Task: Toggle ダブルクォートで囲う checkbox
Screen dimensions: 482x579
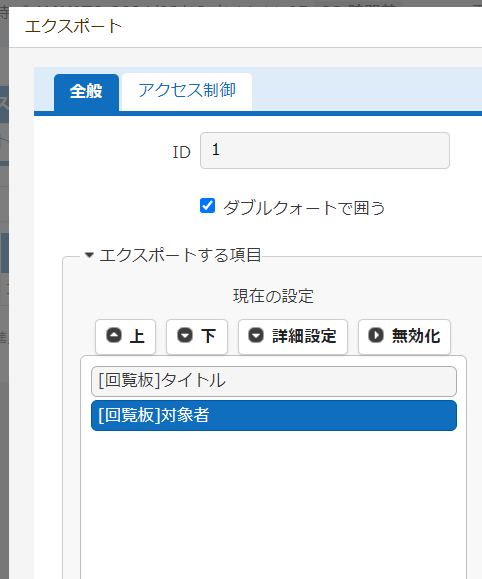Action: click(207, 206)
